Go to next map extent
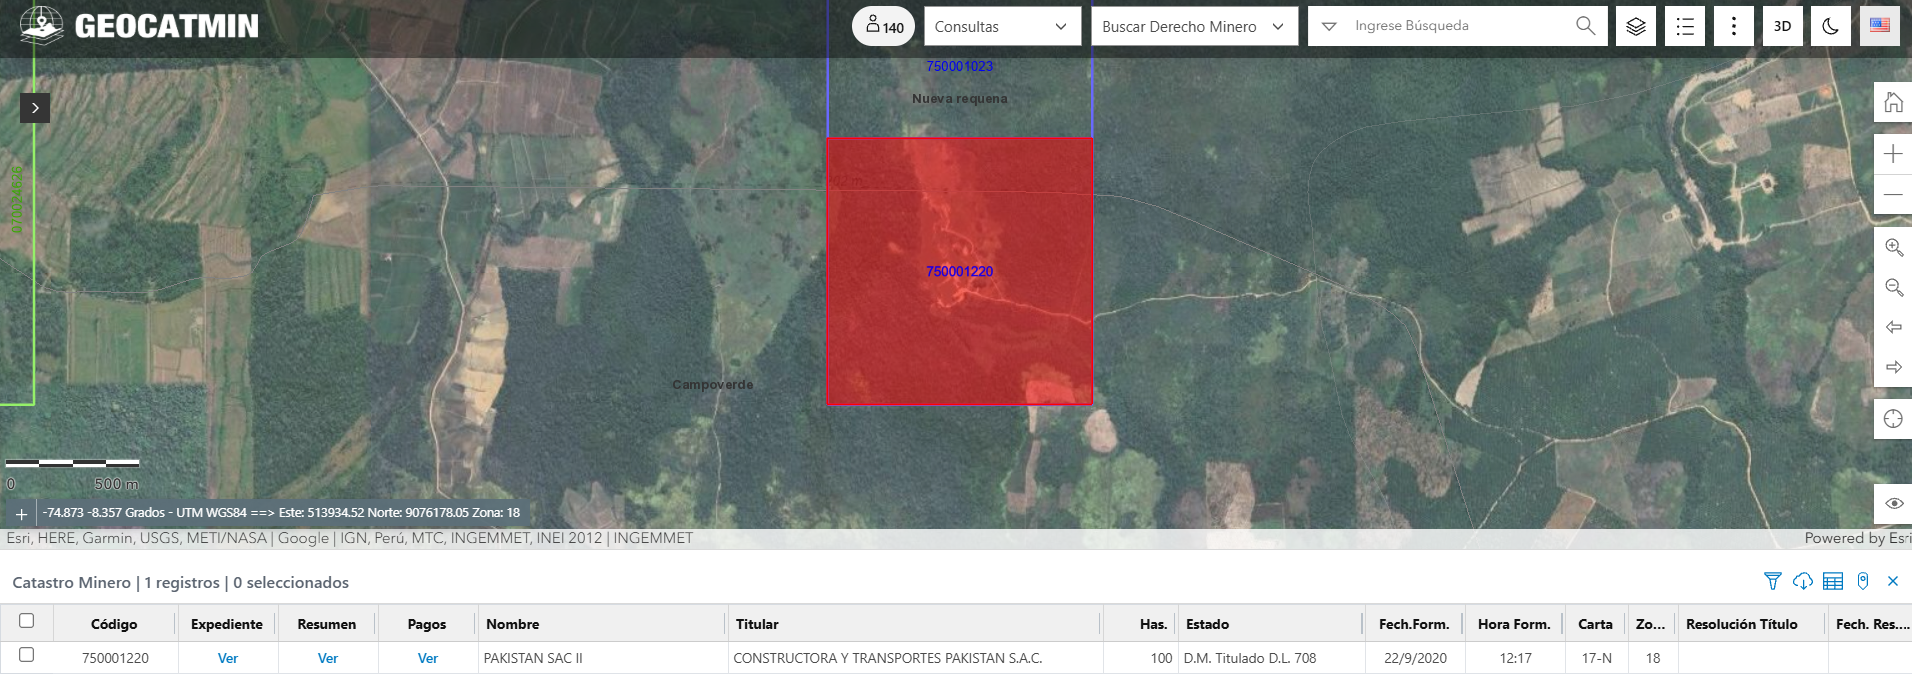The width and height of the screenshot is (1912, 690). [1893, 367]
